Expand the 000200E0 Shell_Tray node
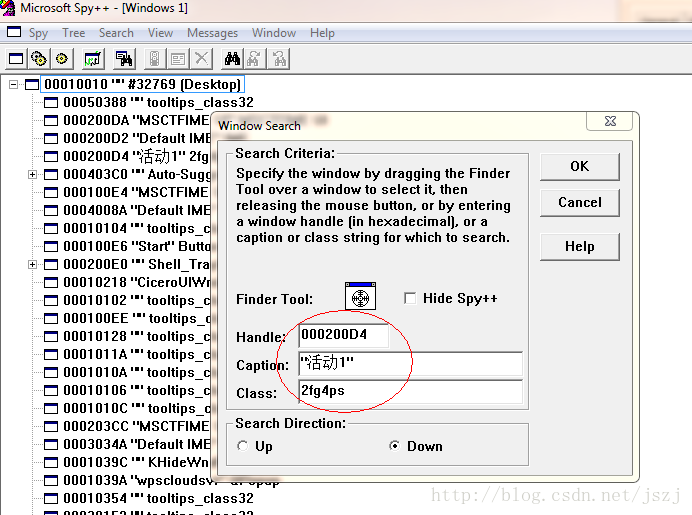692x515 pixels. pyautogui.click(x=32, y=265)
